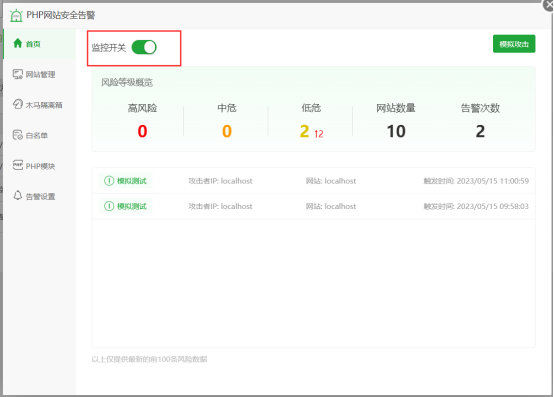Click the 网站管理 monitor icon
Viewport: 554px width, 397px height.
coord(18,74)
